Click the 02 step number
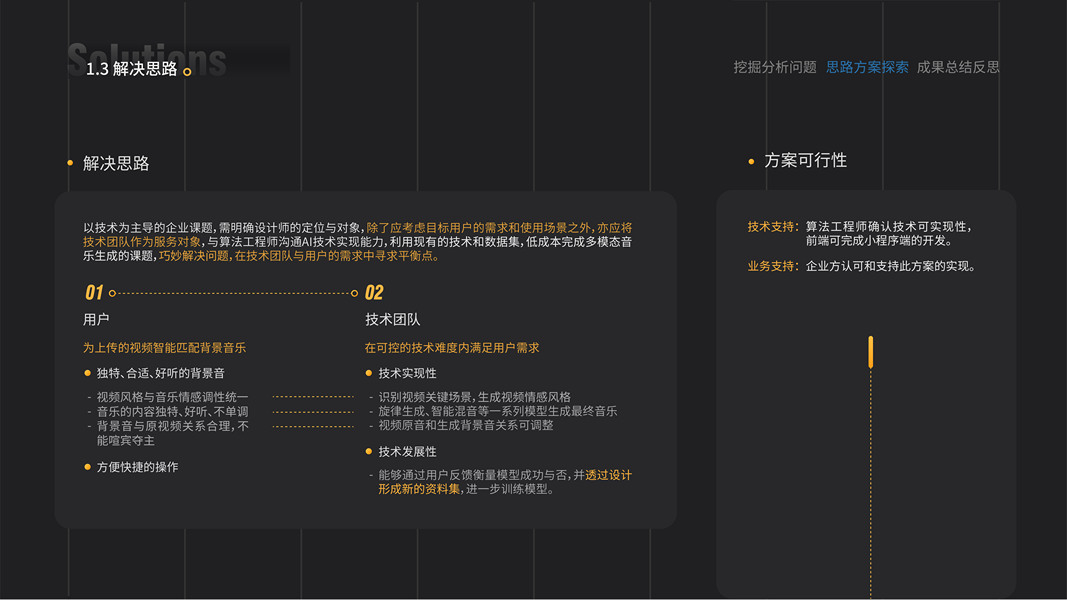This screenshot has width=1067, height=600. coord(374,293)
